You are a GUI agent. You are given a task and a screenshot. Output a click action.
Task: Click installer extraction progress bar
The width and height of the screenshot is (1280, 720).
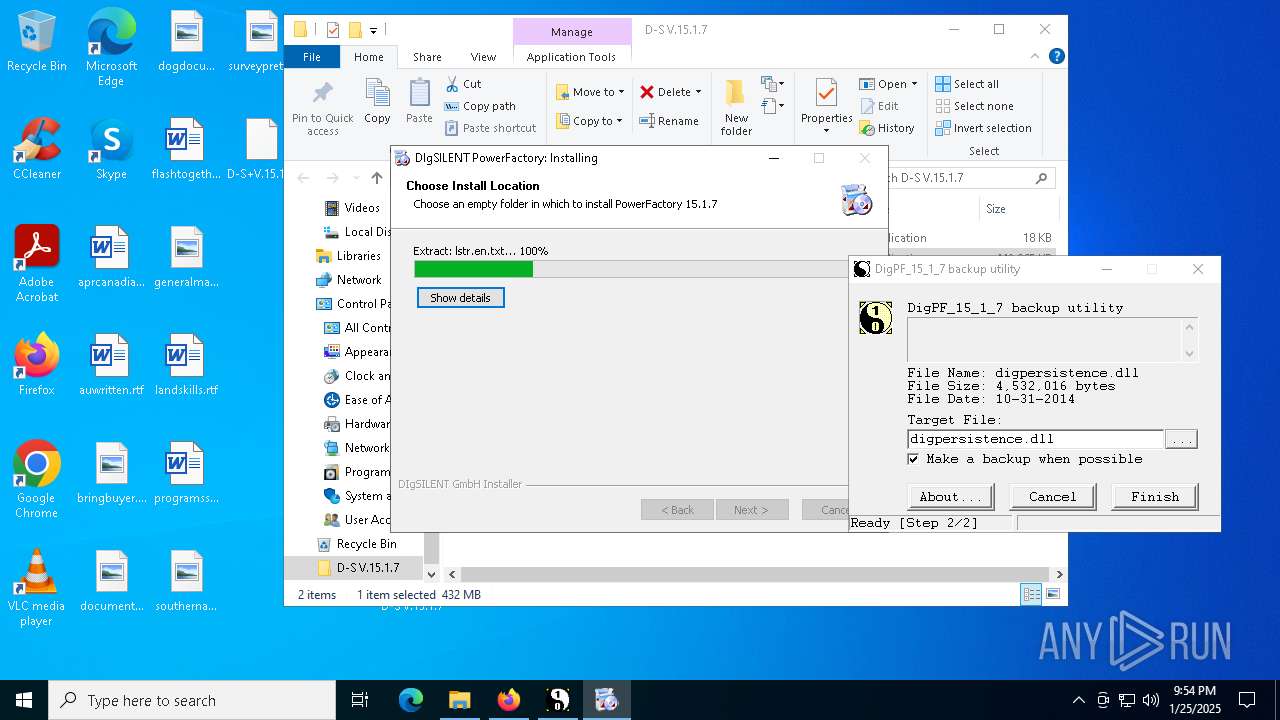click(631, 269)
